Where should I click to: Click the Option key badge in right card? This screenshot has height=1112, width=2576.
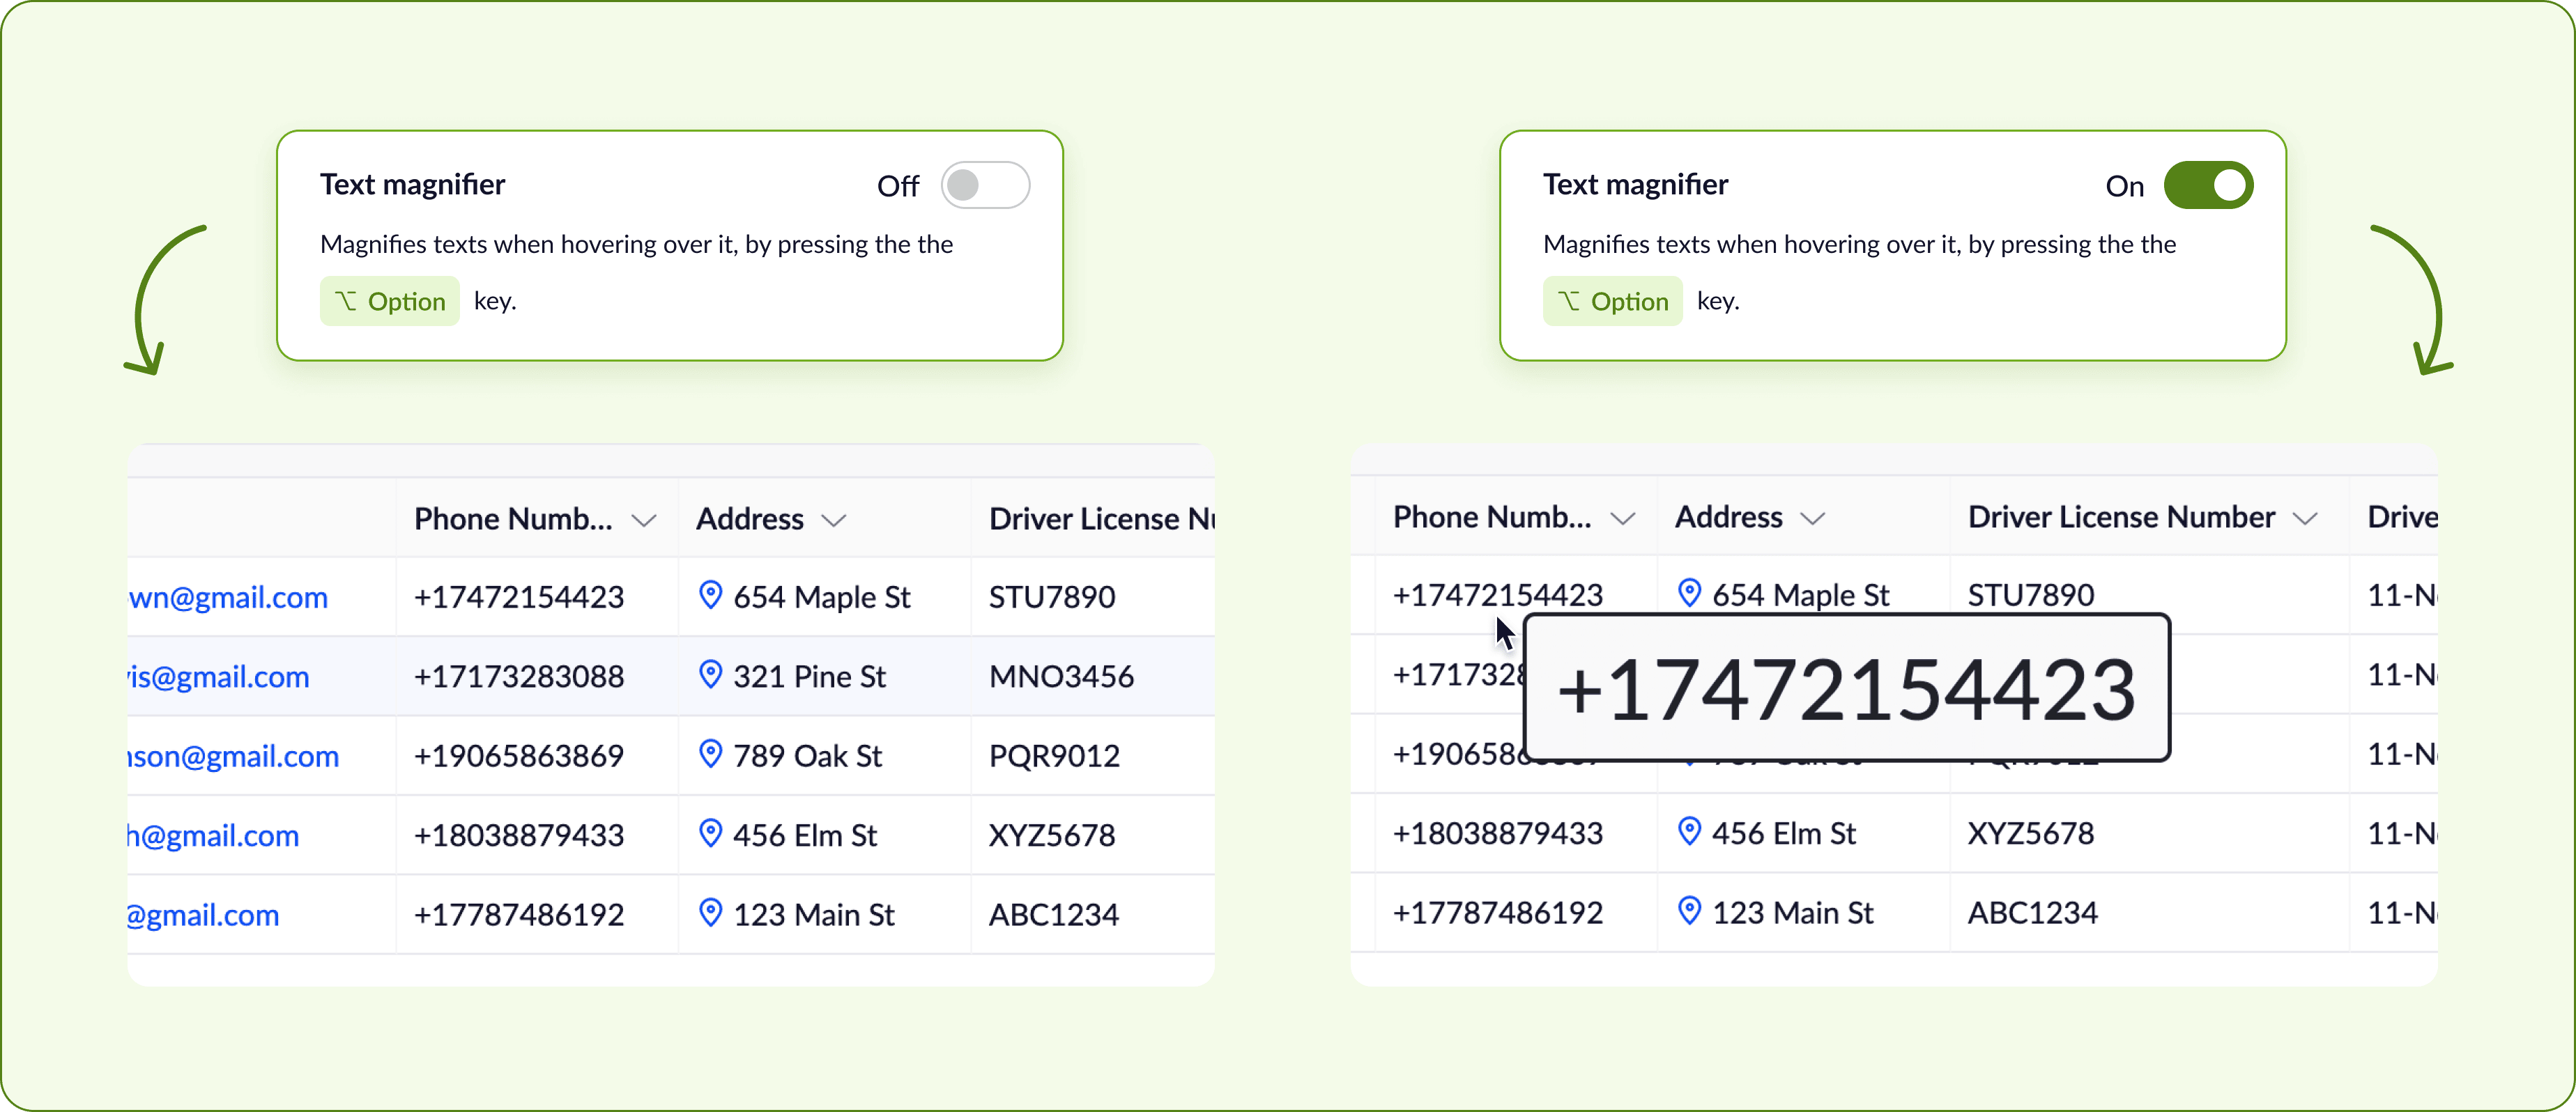click(x=1612, y=301)
